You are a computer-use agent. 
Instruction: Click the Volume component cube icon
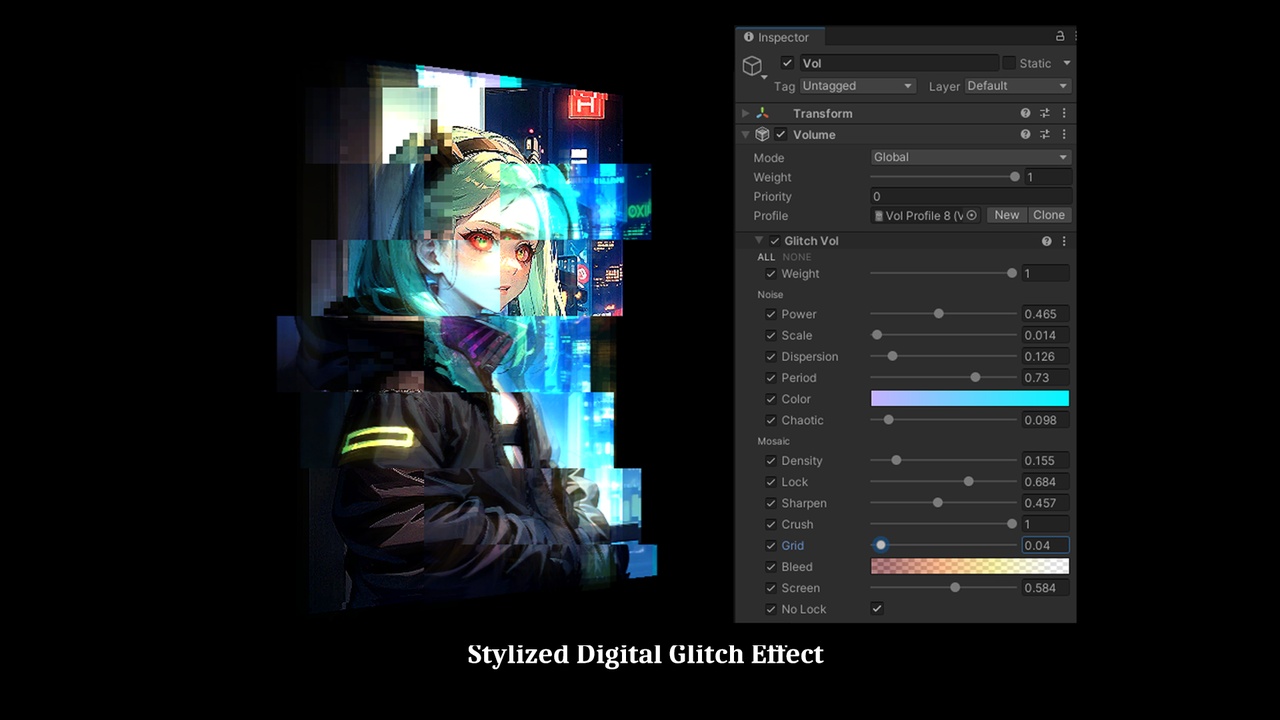pyautogui.click(x=762, y=134)
